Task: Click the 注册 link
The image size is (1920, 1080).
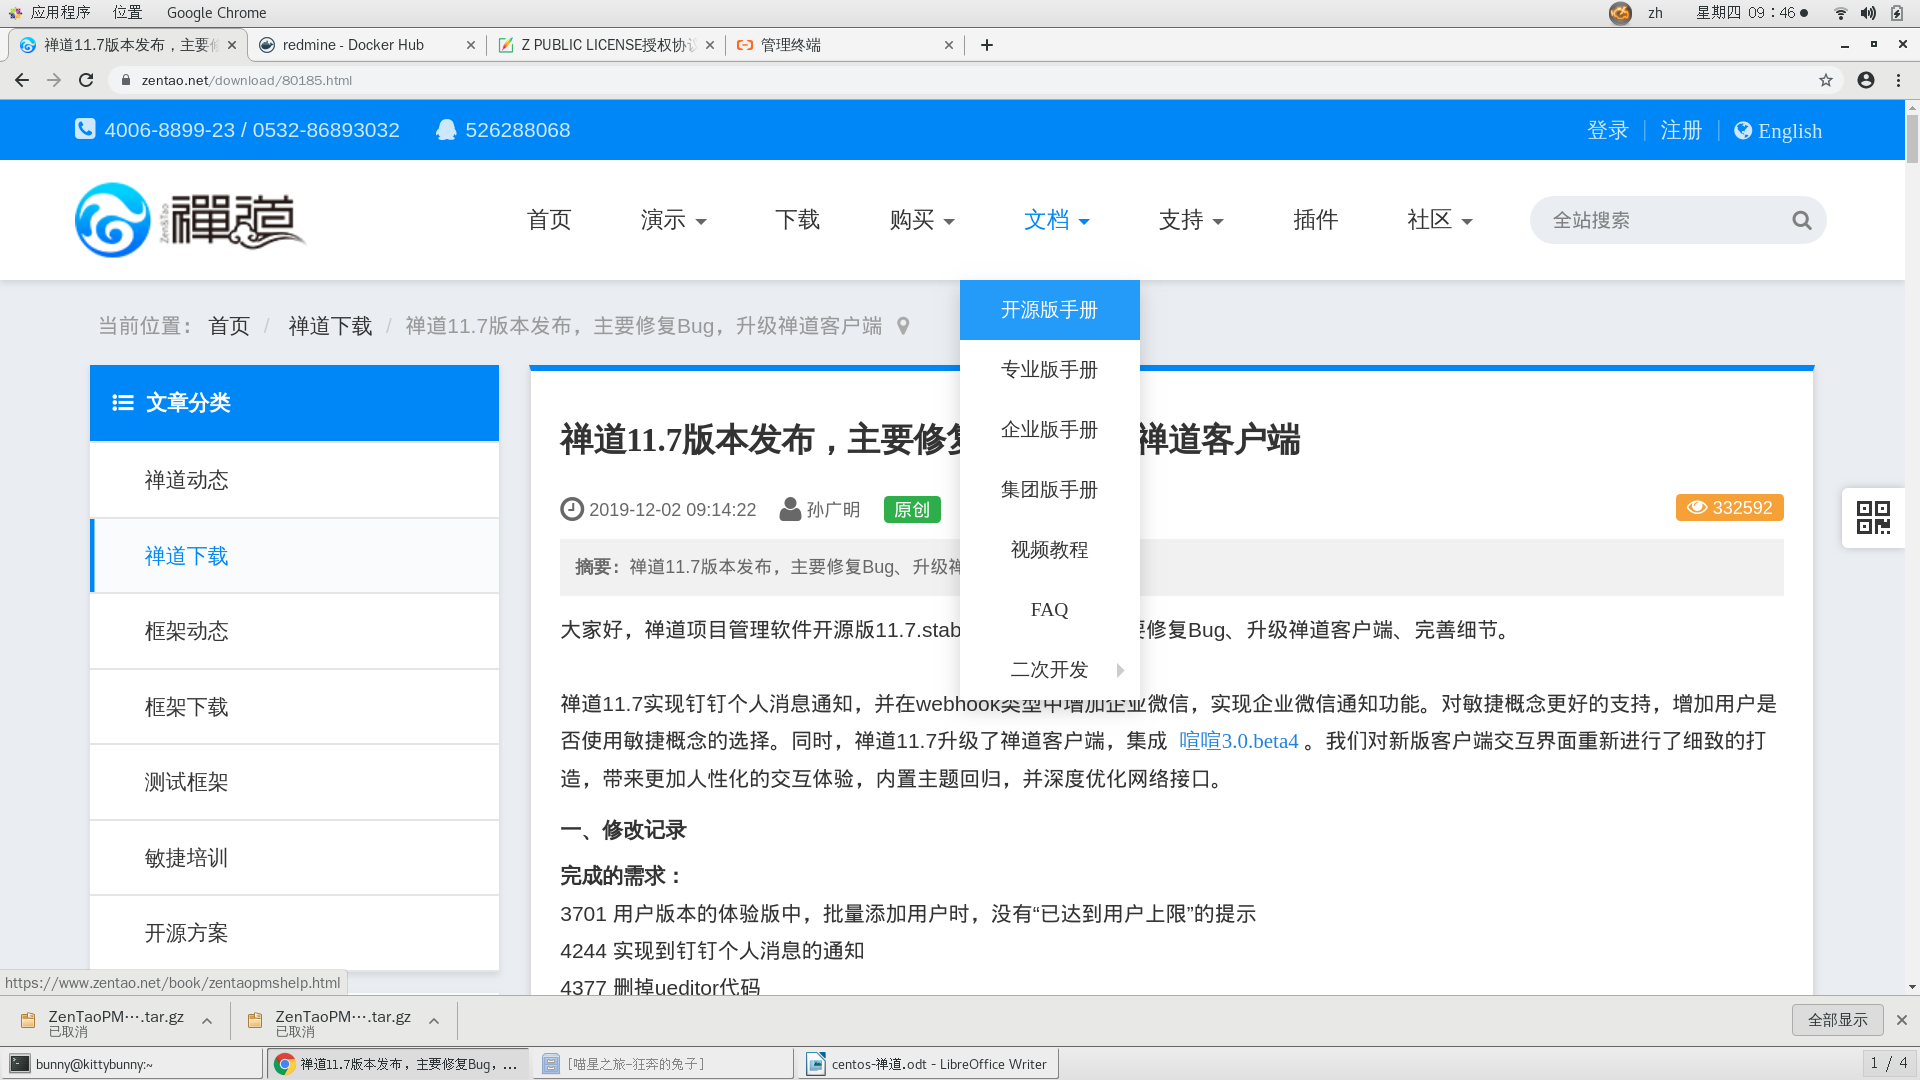Action: 1681,130
